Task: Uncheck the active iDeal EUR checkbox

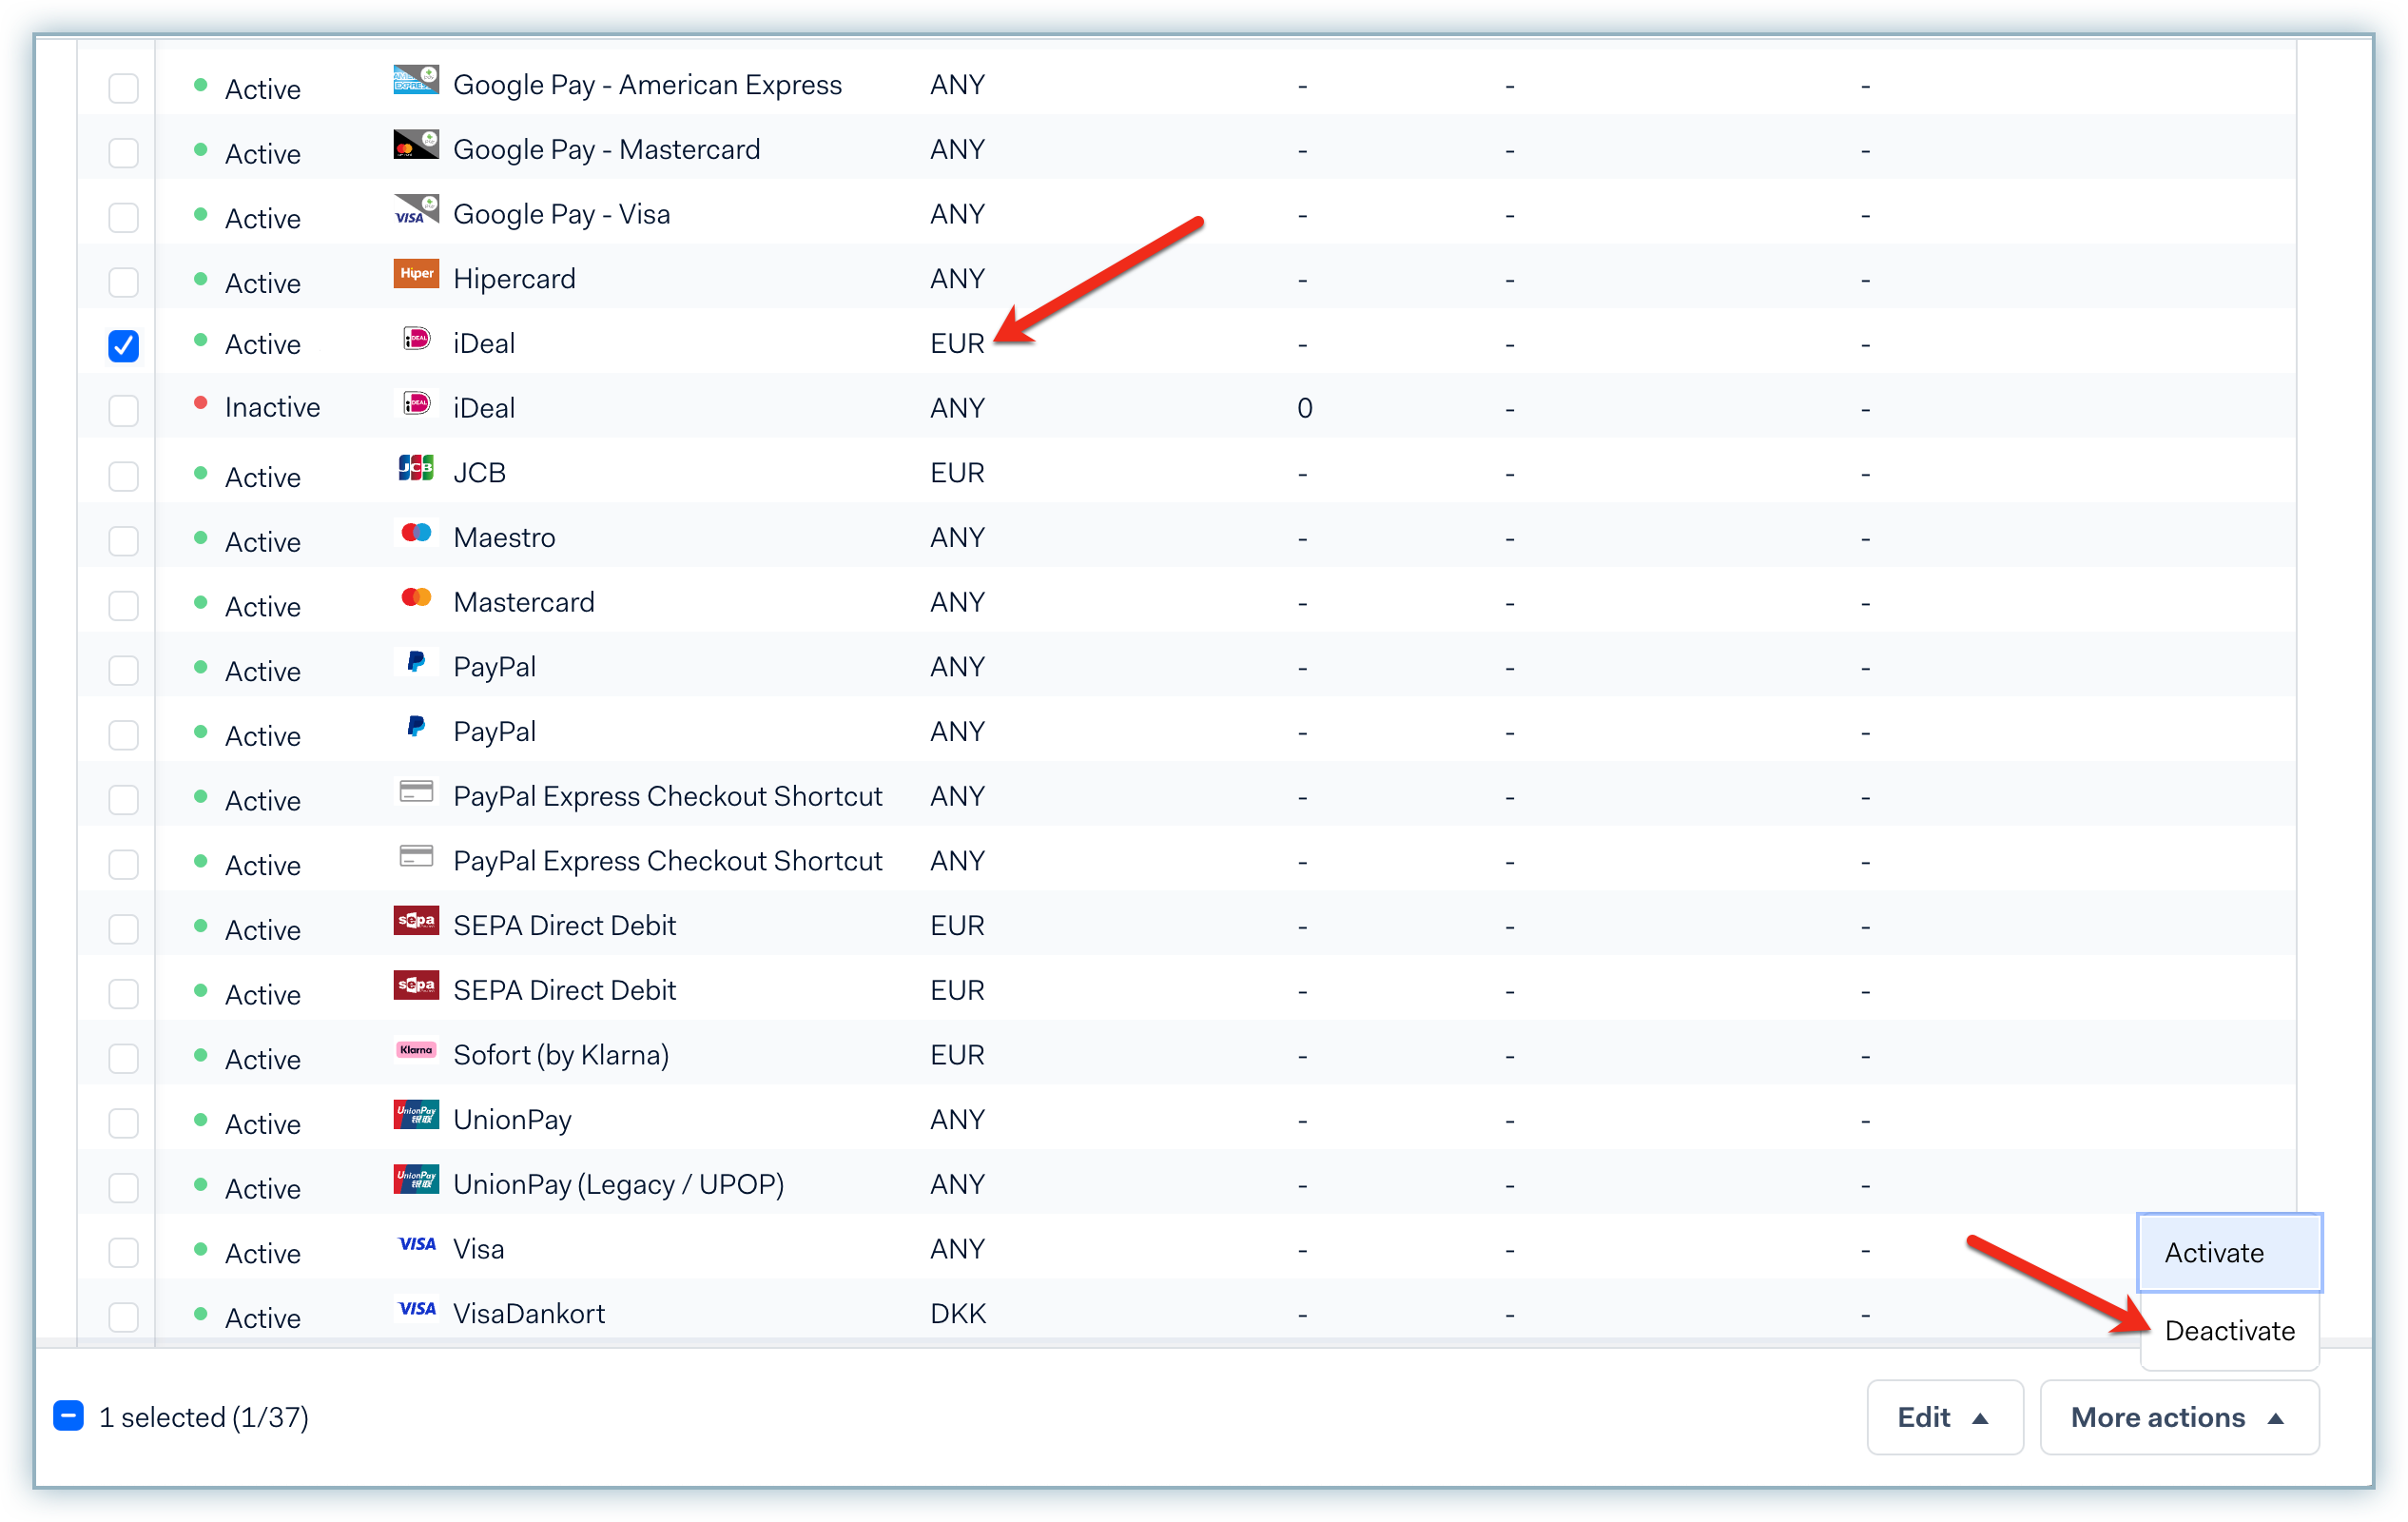Action: tap(123, 346)
